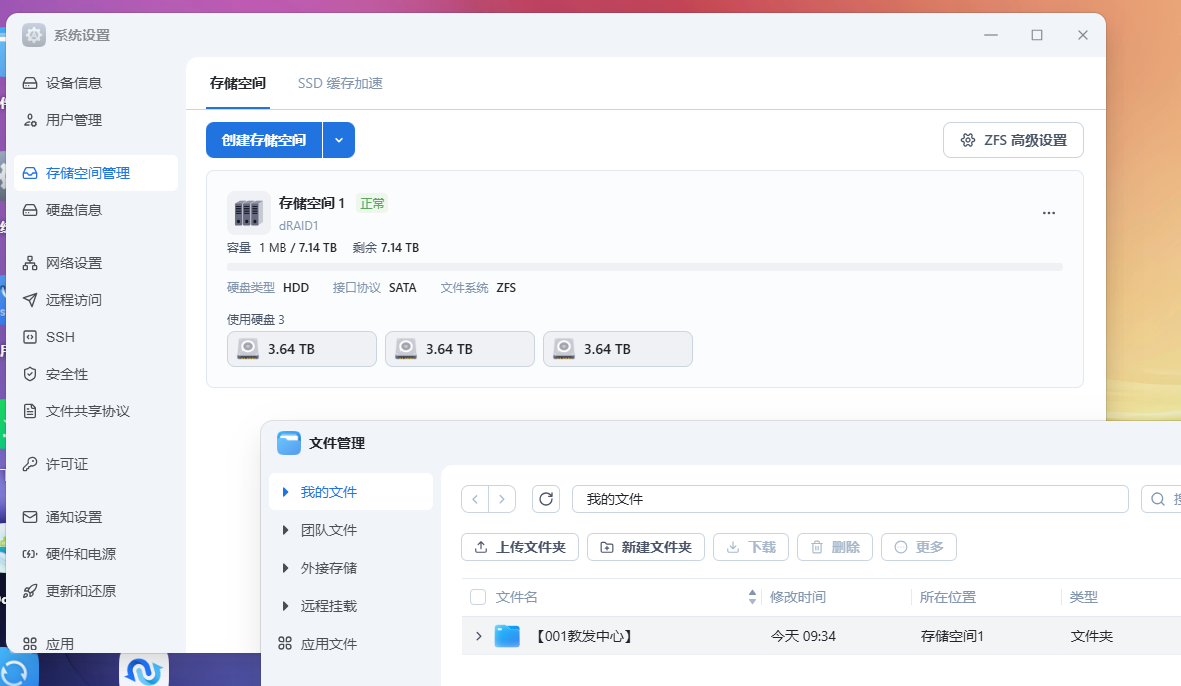Open 设备信息 in the settings sidebar
The height and width of the screenshot is (686, 1181).
74,83
